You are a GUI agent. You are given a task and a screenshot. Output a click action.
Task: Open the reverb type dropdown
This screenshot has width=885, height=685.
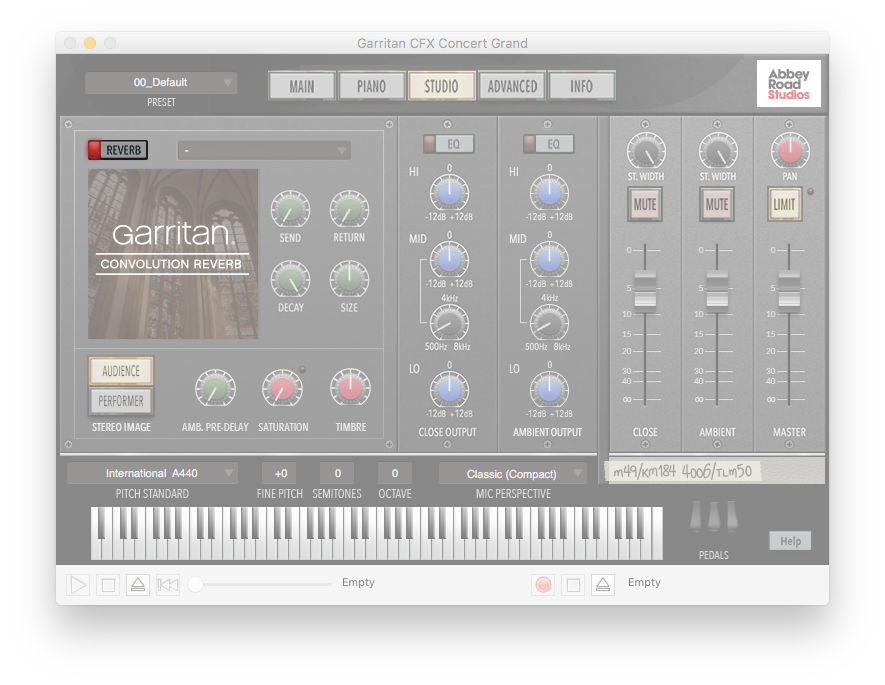[x=264, y=151]
